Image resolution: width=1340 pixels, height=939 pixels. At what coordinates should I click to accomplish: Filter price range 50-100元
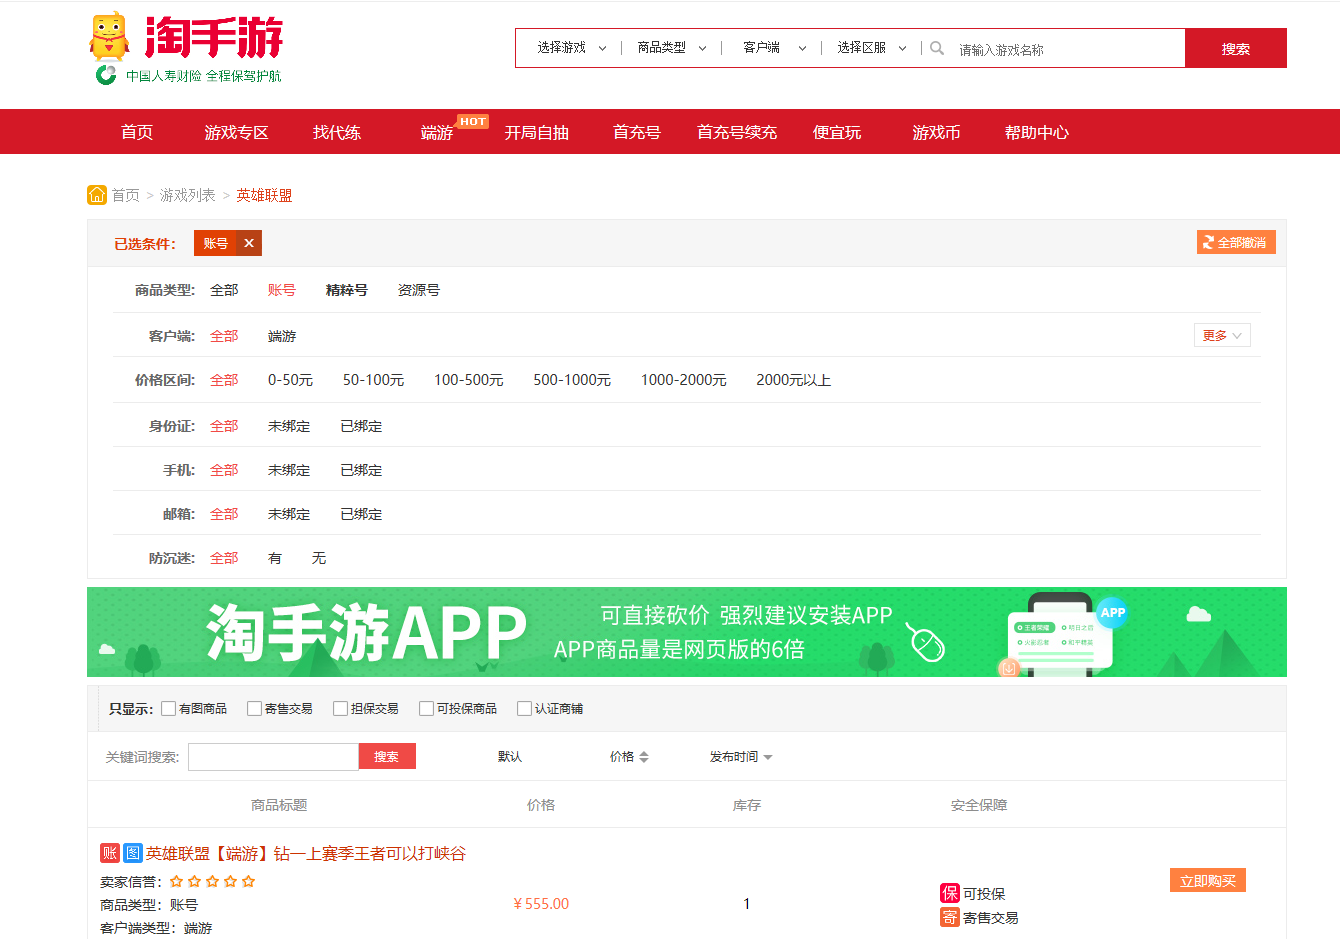pyautogui.click(x=373, y=380)
